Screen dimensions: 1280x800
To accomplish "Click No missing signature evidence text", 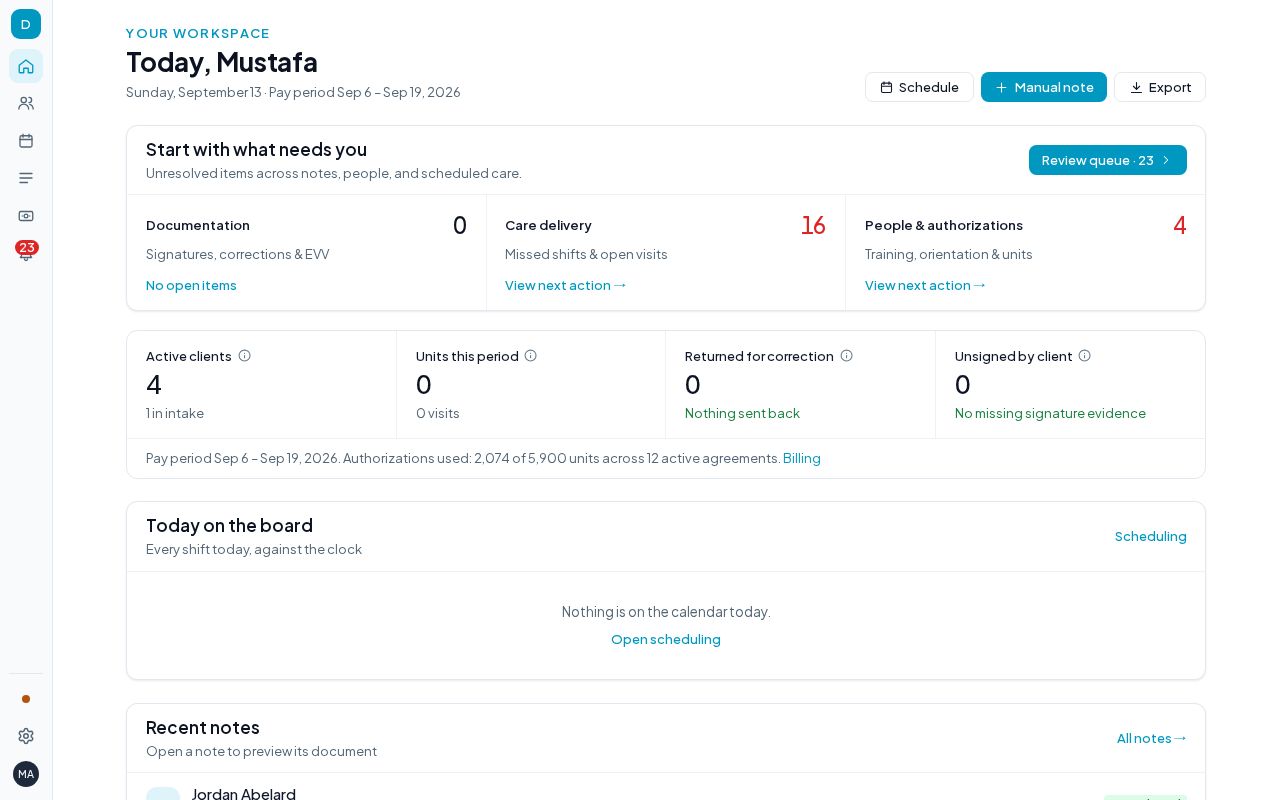I will tap(1050, 413).
